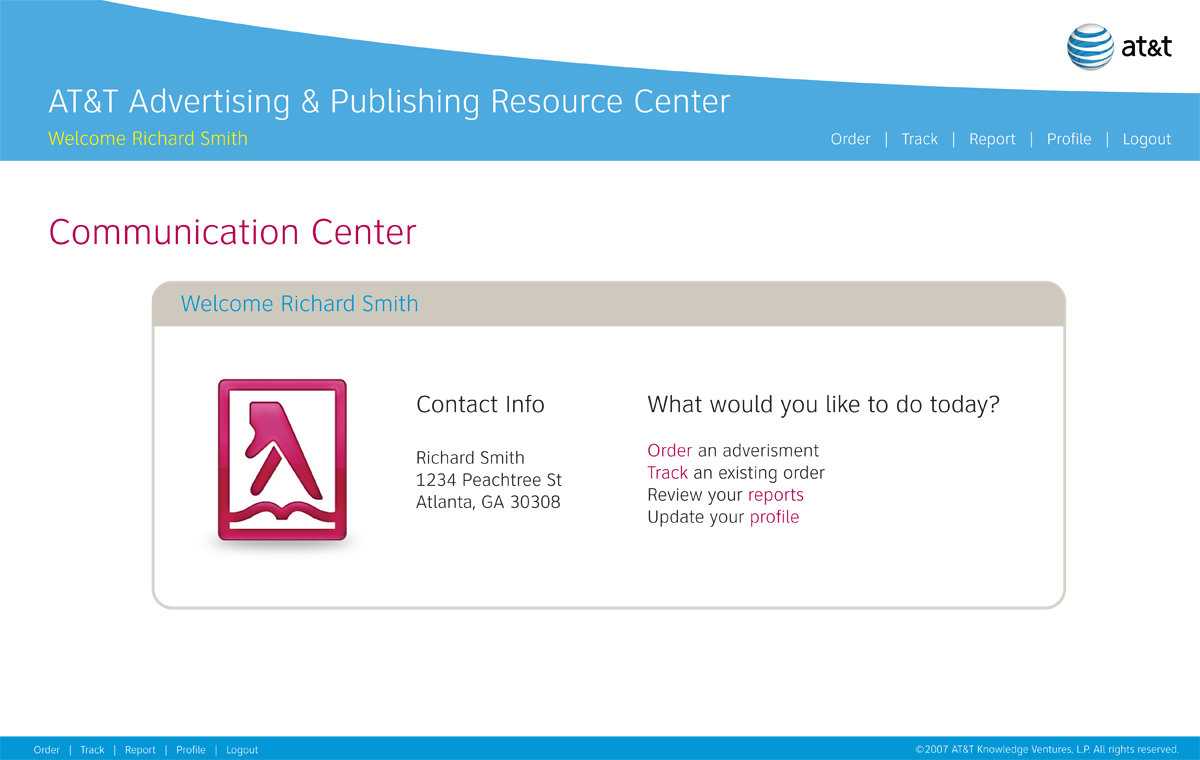
Task: Click What would you like to do today?
Action: point(824,405)
